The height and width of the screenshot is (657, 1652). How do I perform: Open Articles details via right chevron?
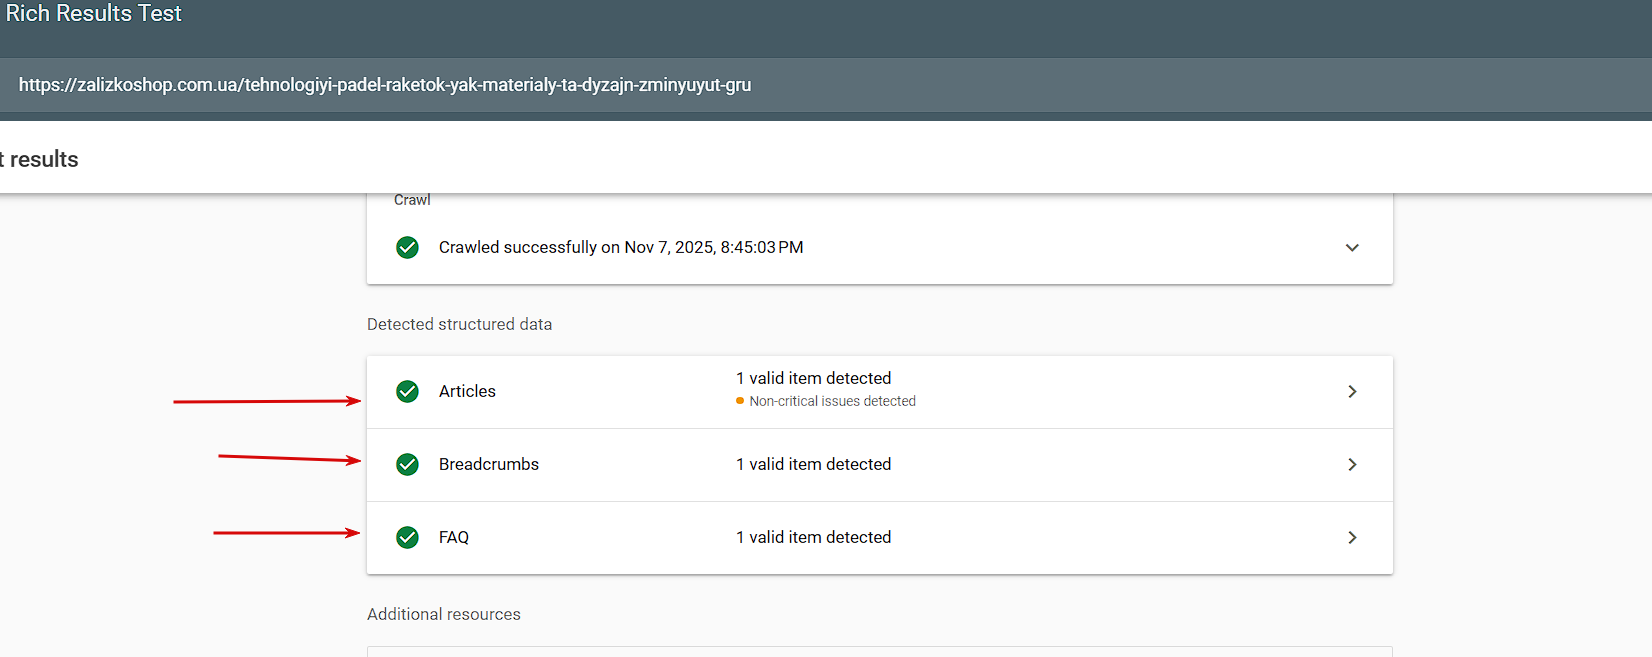point(1352,391)
